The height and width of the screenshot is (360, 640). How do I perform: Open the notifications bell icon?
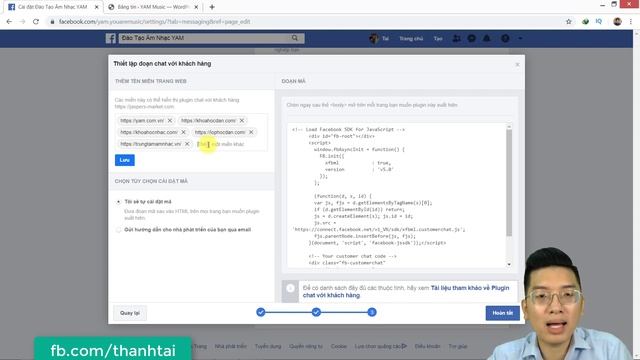click(x=487, y=38)
